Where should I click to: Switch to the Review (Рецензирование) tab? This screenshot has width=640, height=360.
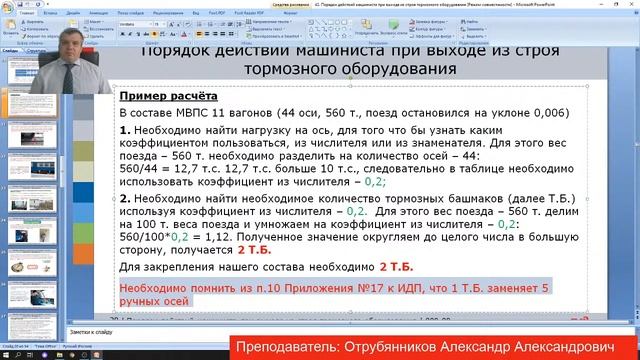coord(168,13)
